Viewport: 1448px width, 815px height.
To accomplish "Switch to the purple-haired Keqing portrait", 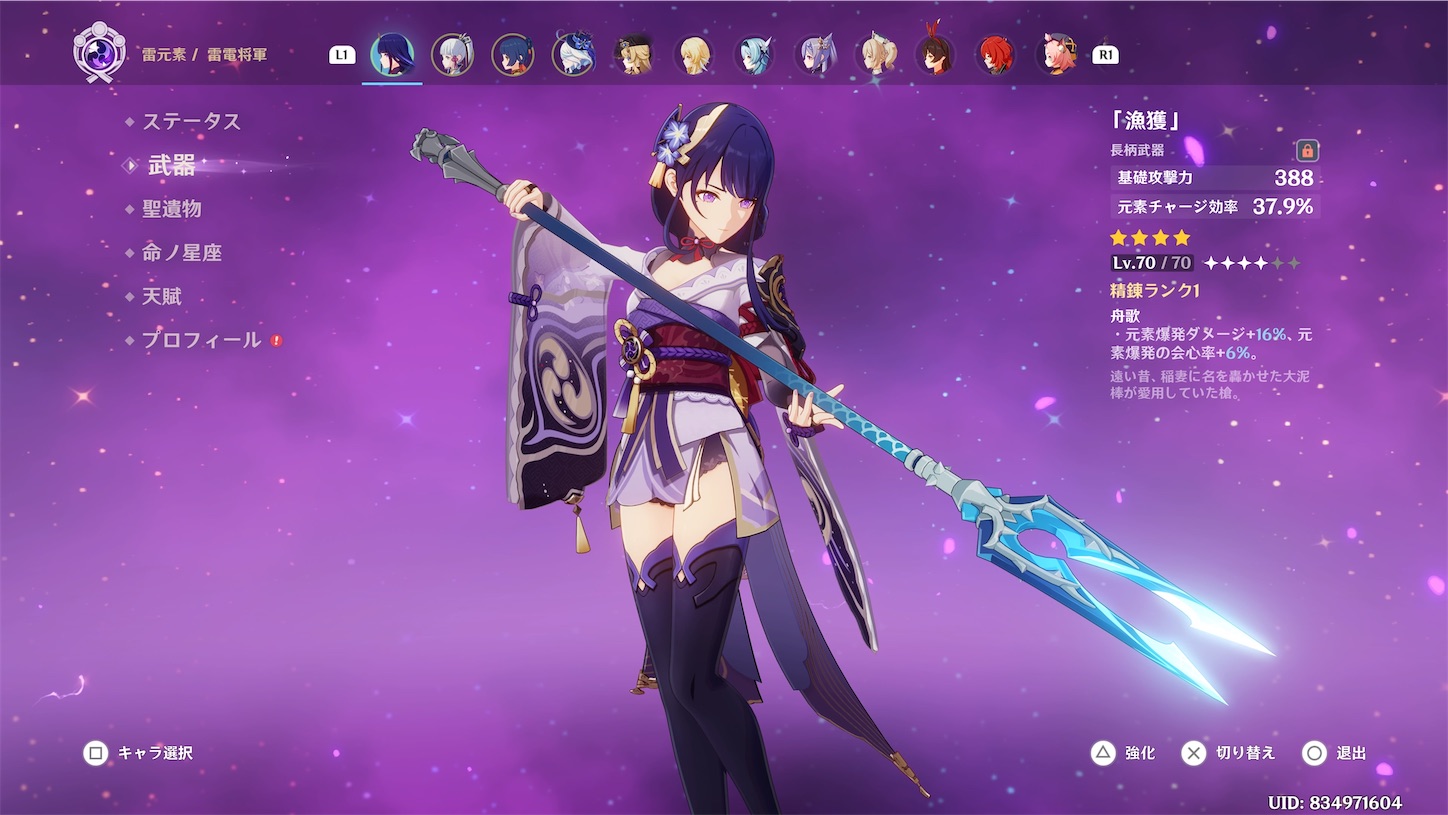I will 815,55.
